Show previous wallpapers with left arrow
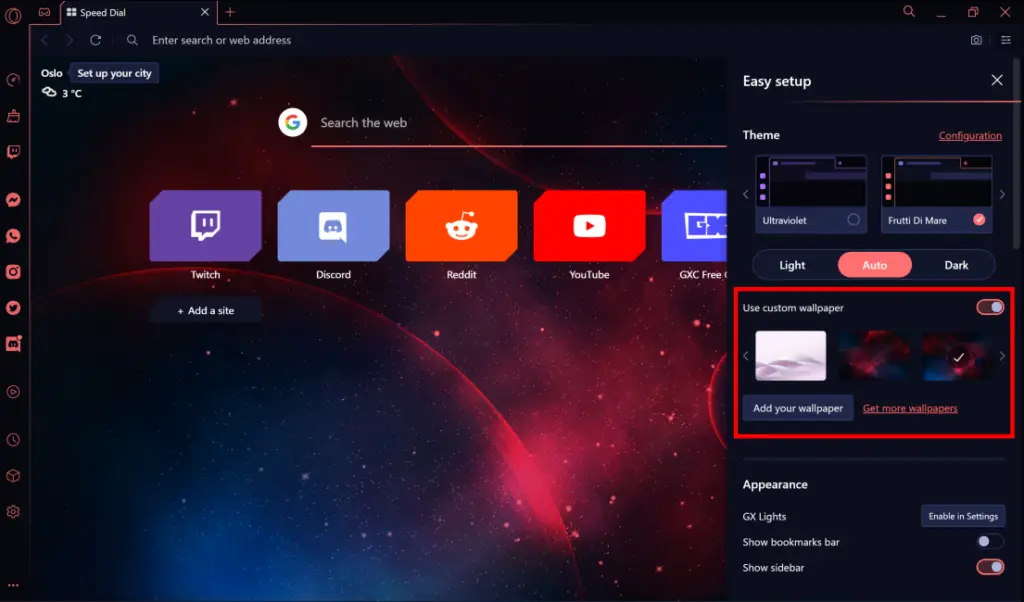This screenshot has height=602, width=1024. [746, 356]
